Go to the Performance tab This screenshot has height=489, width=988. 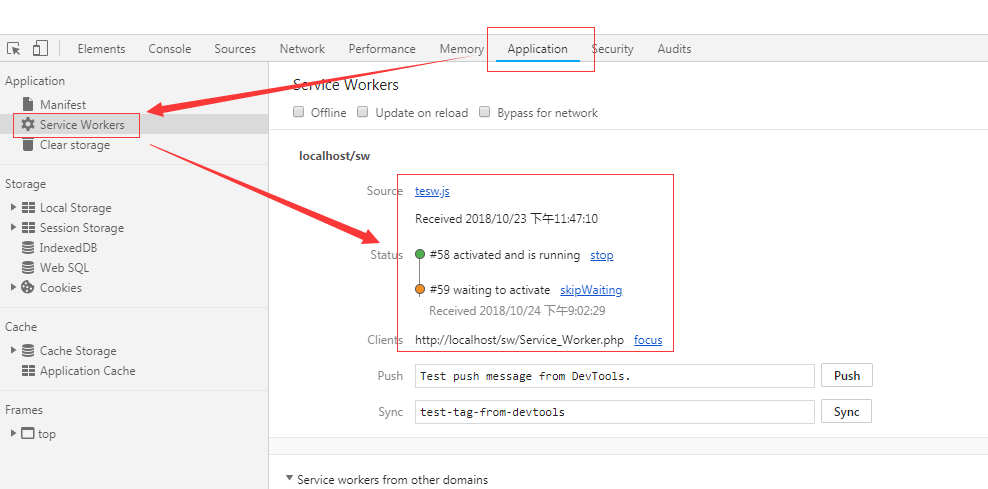click(x=382, y=49)
